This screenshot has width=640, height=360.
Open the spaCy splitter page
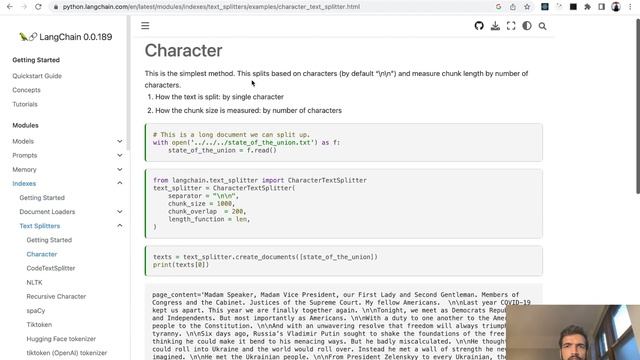pos(36,311)
